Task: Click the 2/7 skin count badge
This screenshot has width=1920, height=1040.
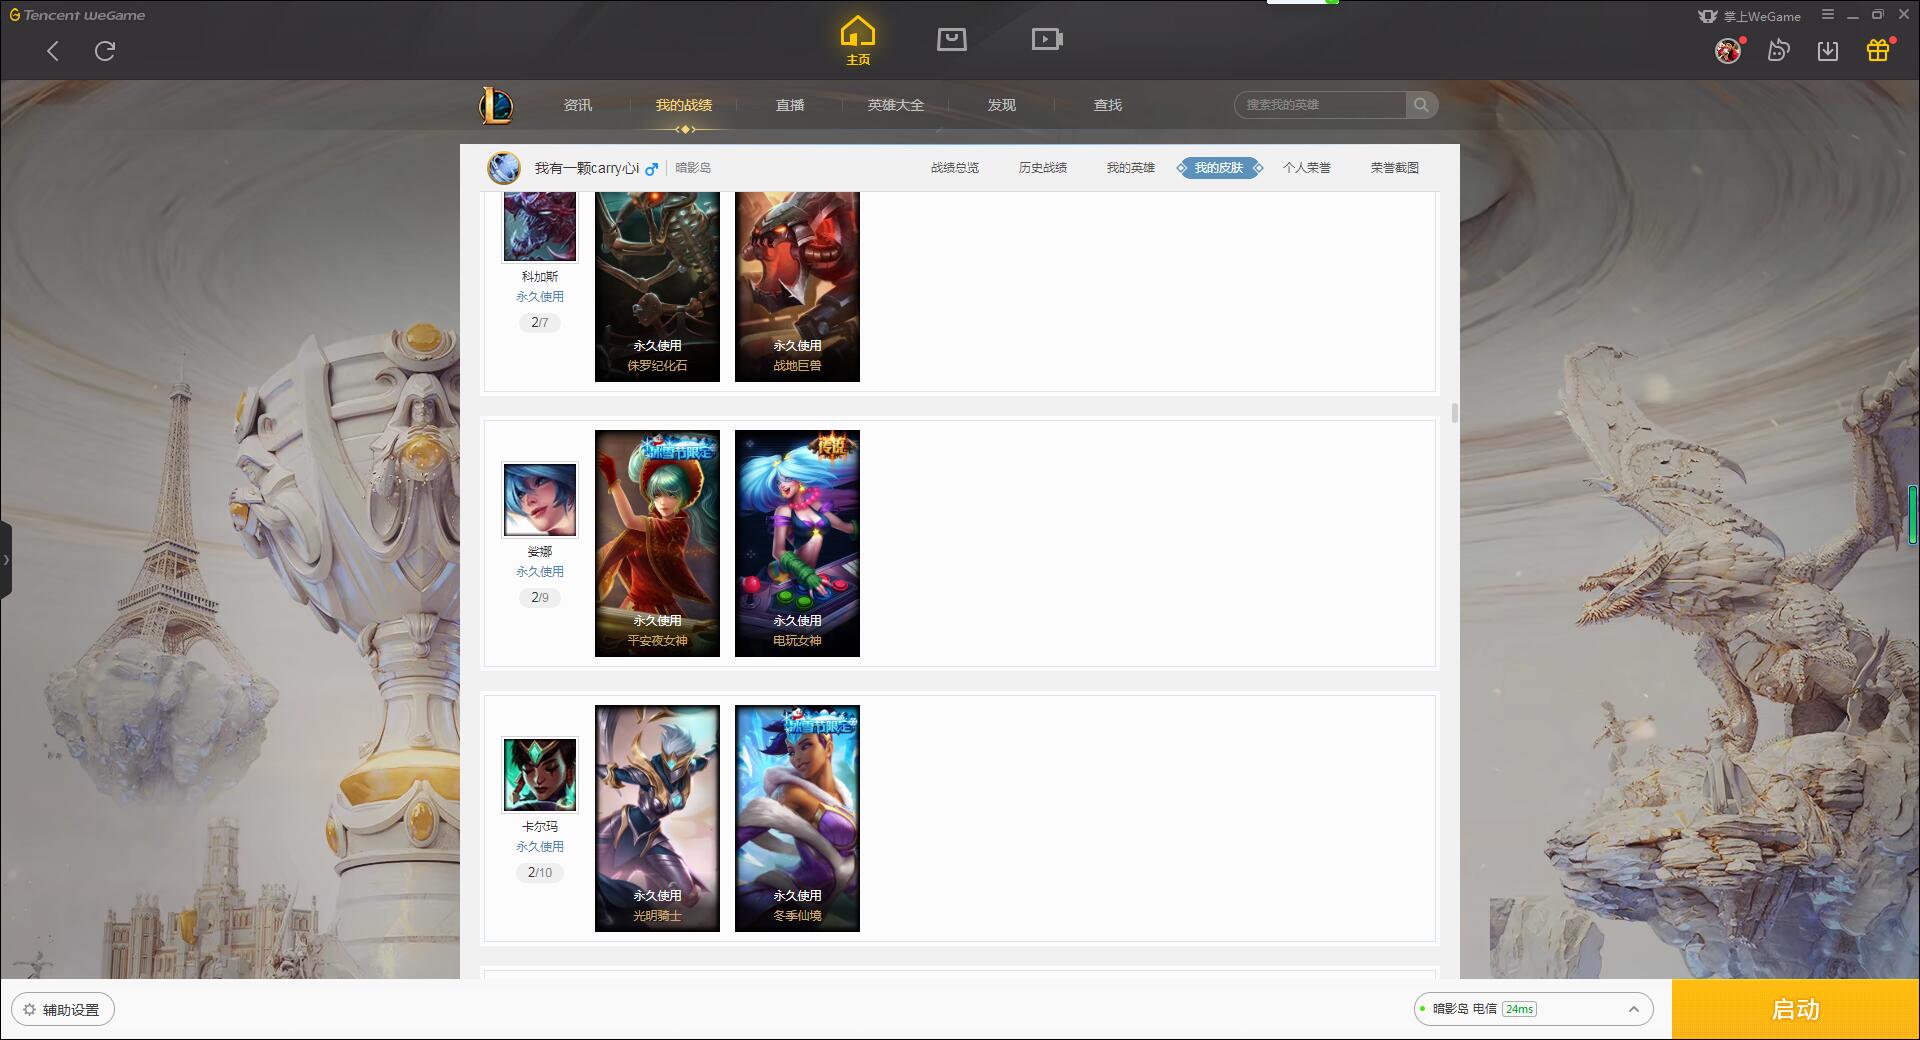Action: point(540,322)
